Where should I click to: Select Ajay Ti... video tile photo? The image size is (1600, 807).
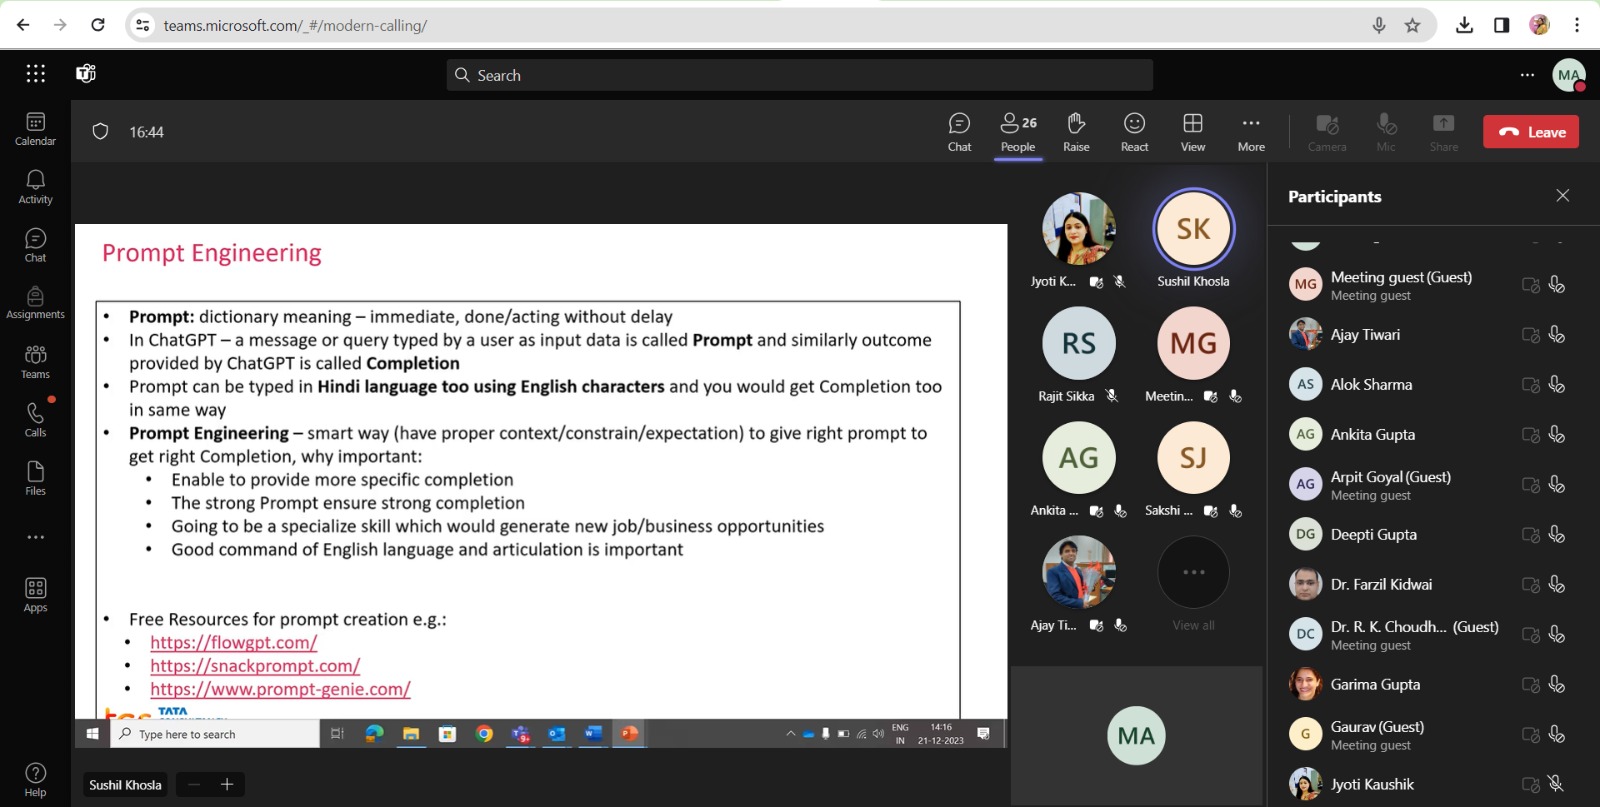pyautogui.click(x=1078, y=572)
